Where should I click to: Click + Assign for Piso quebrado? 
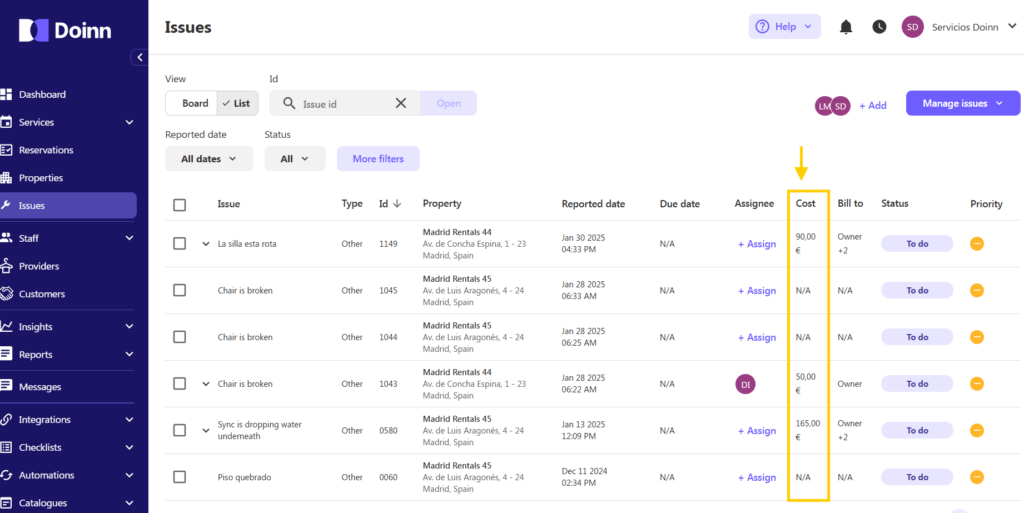click(x=757, y=477)
